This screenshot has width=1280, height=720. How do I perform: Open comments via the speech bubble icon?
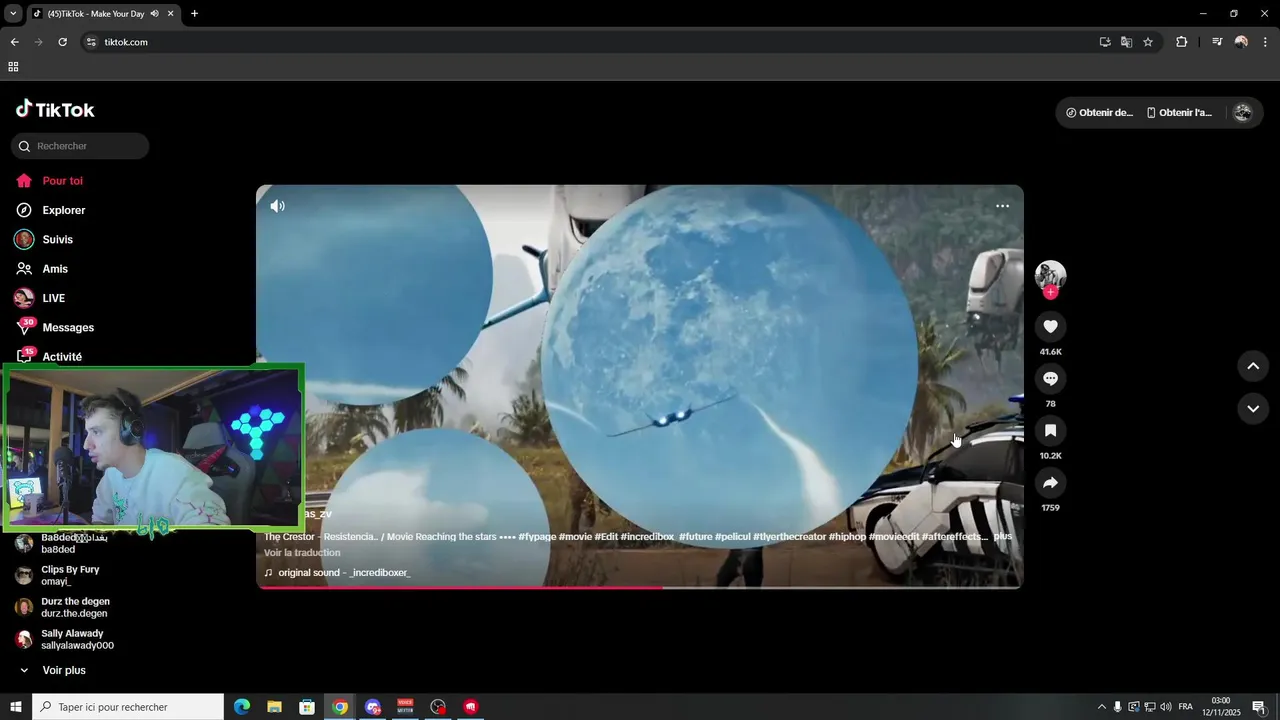[x=1050, y=379]
